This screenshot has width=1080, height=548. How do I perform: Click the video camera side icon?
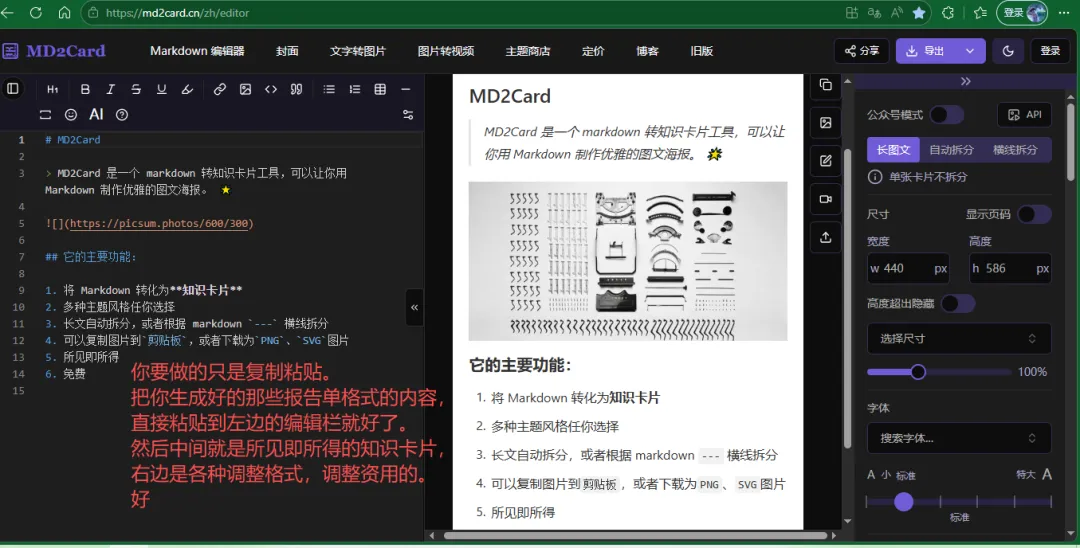pos(826,199)
